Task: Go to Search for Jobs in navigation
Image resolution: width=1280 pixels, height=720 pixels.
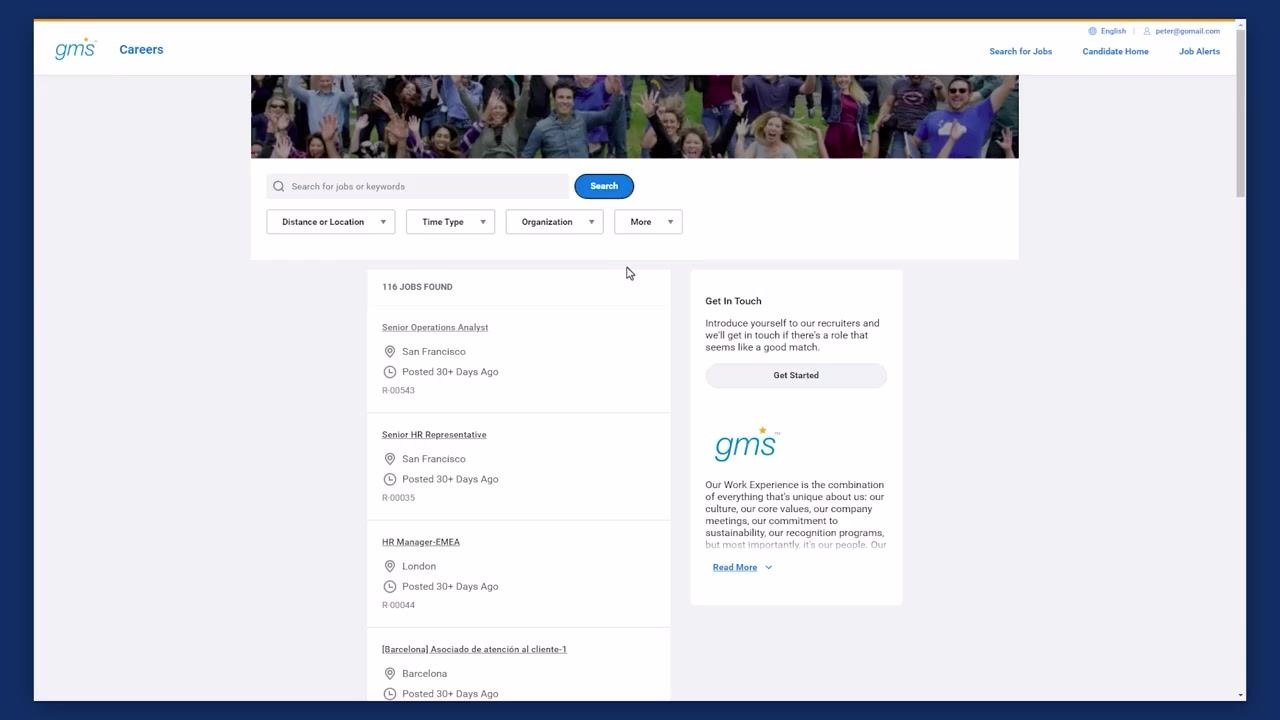Action: (1020, 52)
